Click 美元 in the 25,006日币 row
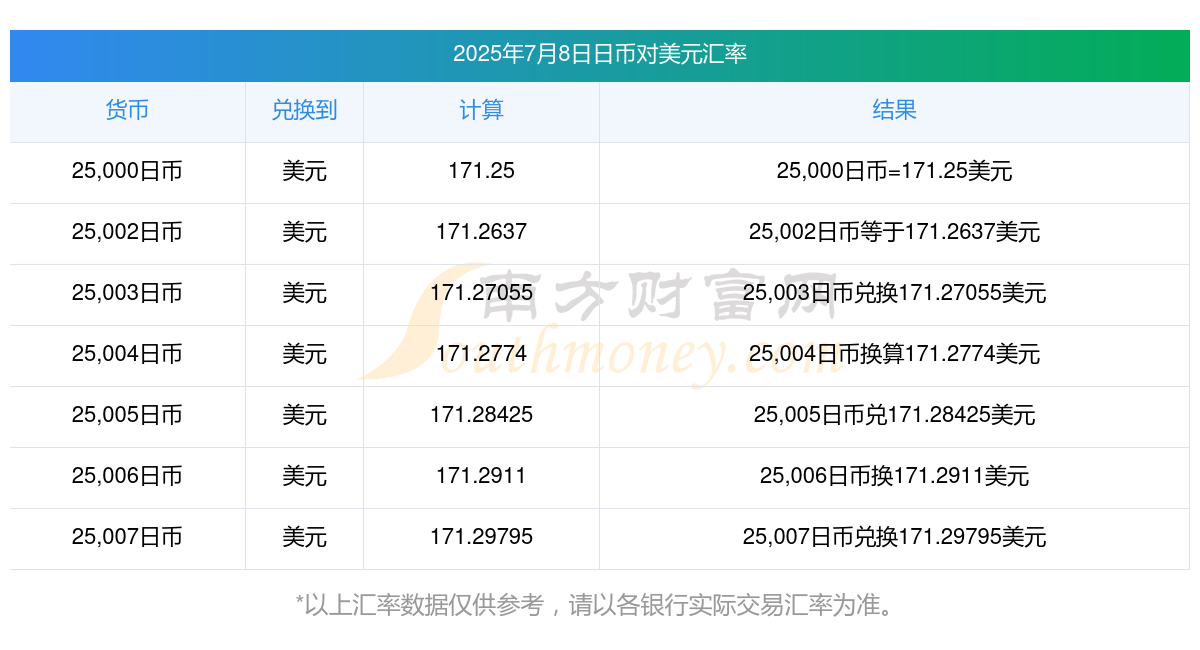This screenshot has width=1200, height=650. click(304, 476)
